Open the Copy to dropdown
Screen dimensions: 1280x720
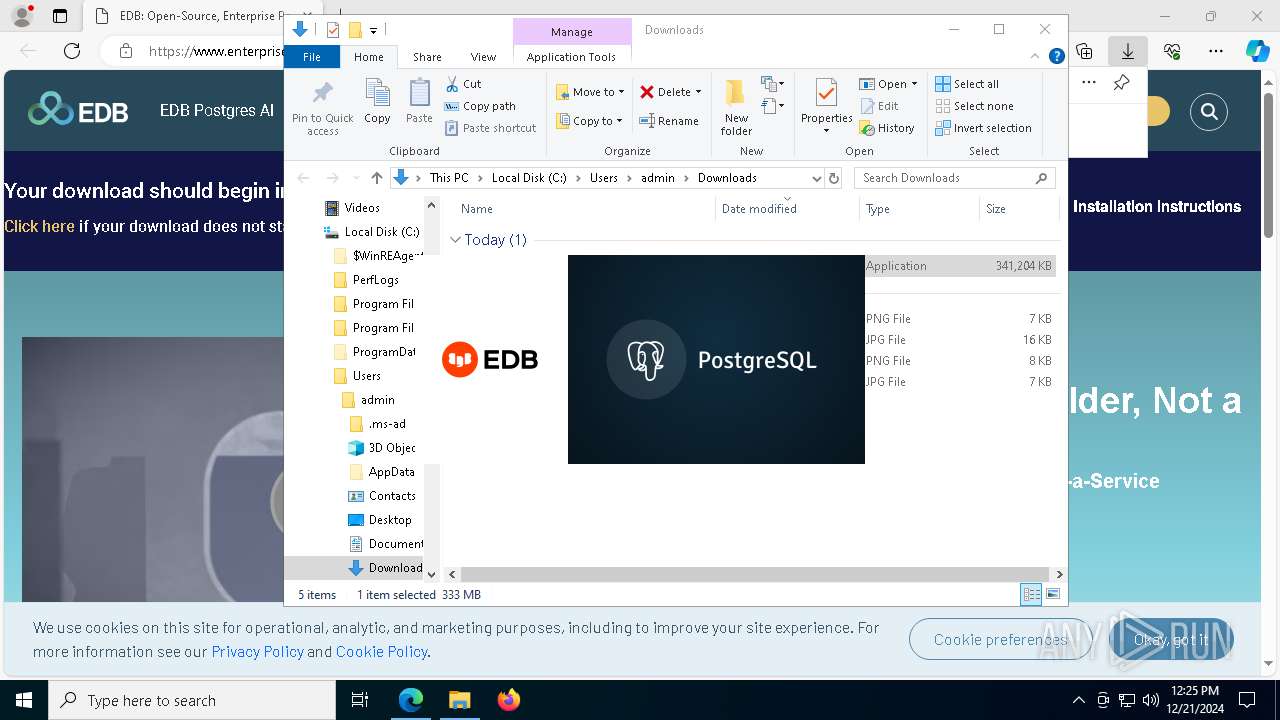click(x=589, y=121)
